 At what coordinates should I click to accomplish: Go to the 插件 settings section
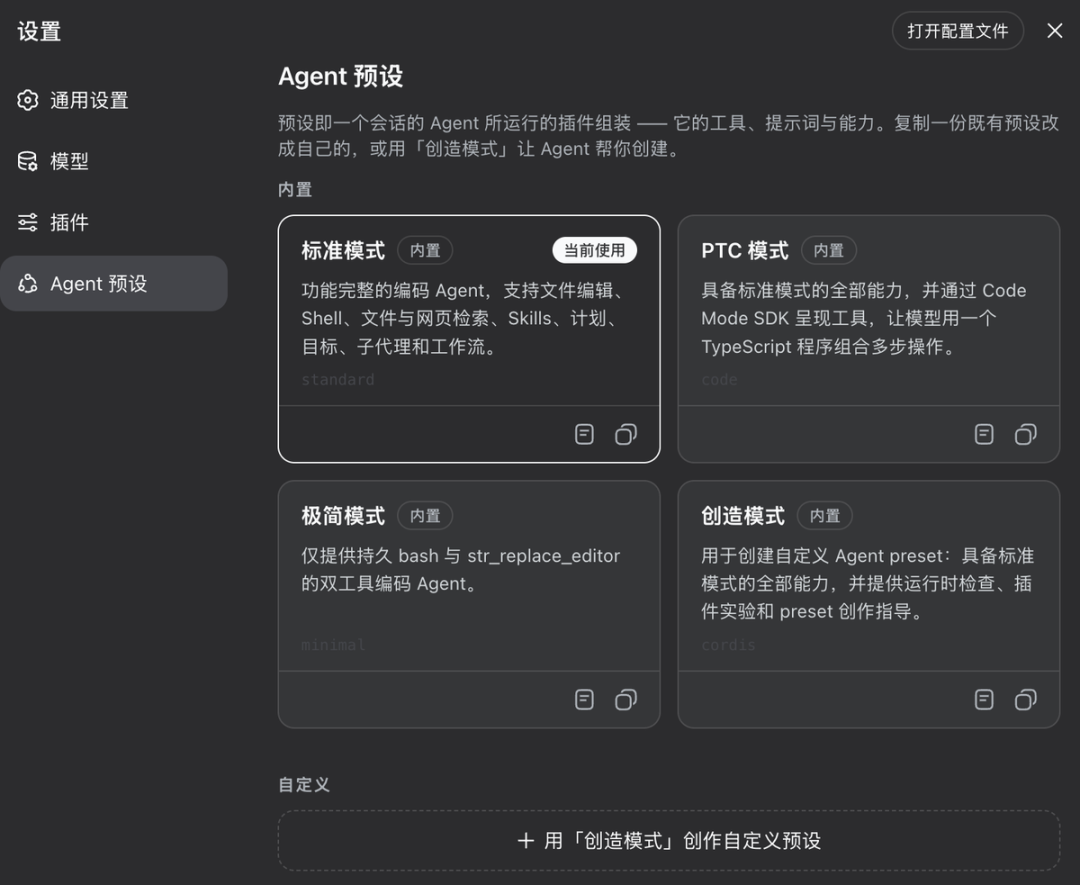(114, 222)
